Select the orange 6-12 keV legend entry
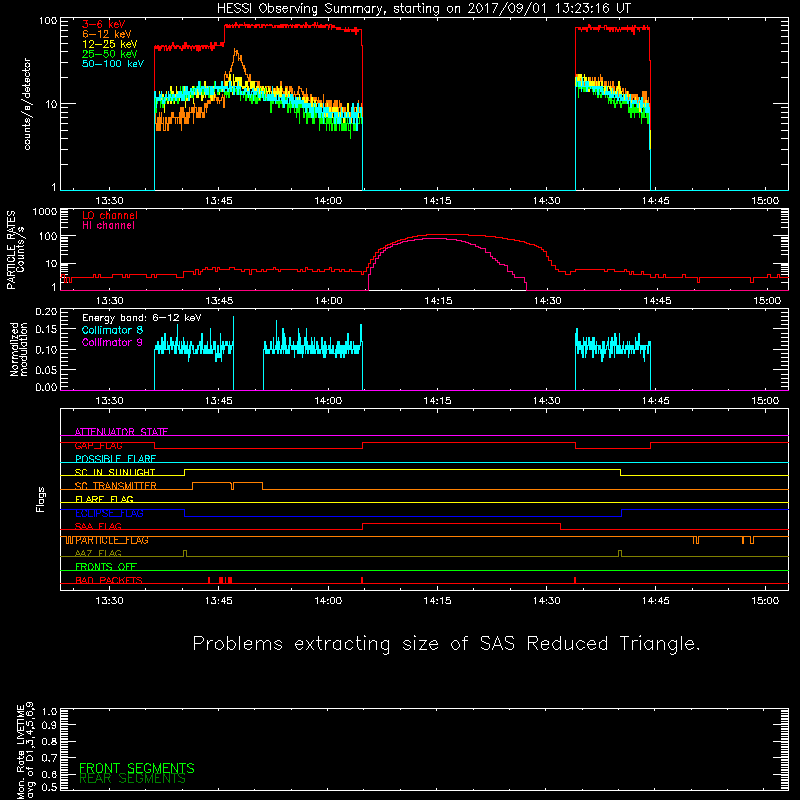 click(106, 34)
